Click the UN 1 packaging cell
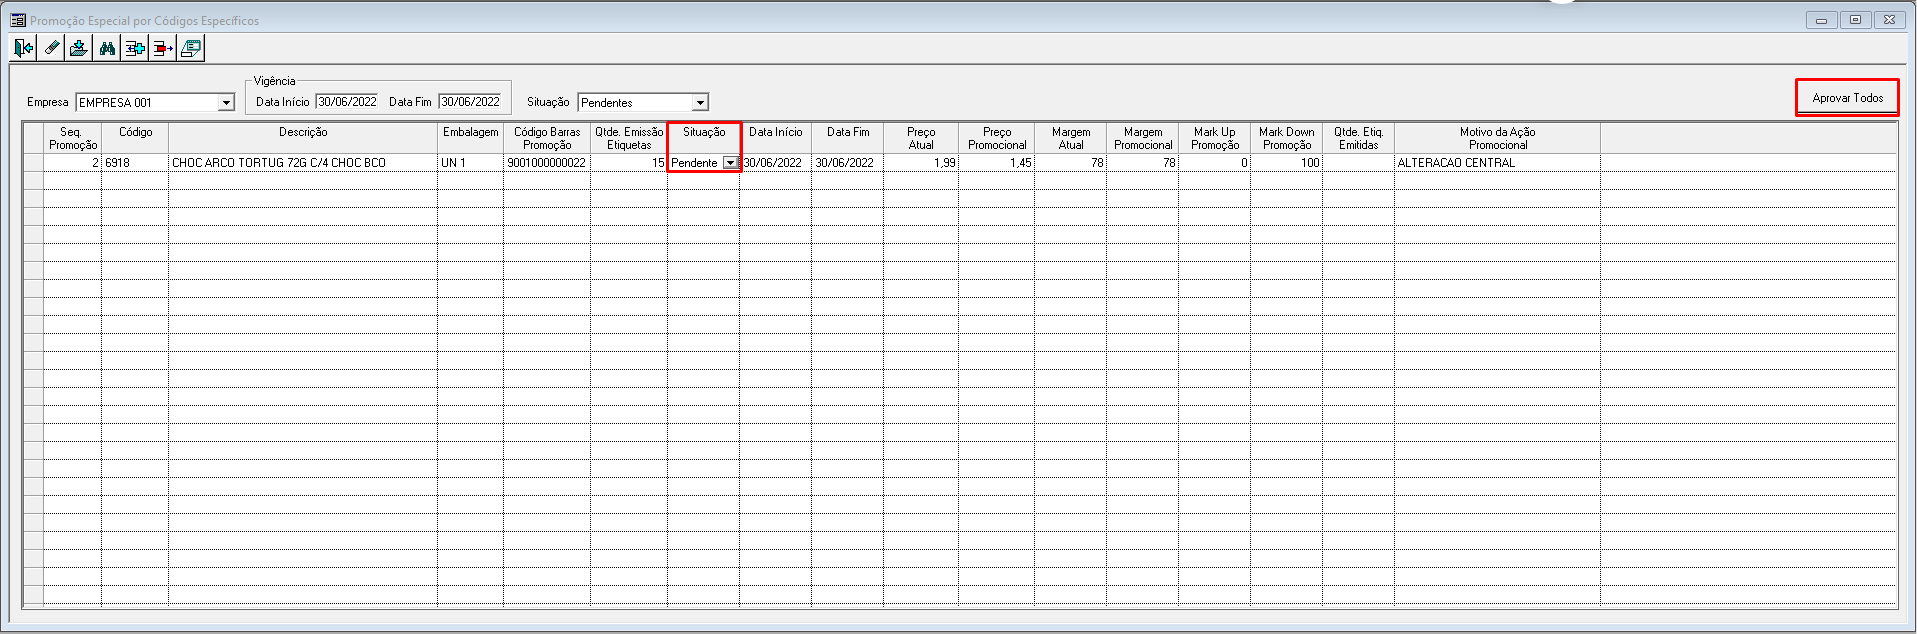This screenshot has width=1917, height=634. click(471, 162)
